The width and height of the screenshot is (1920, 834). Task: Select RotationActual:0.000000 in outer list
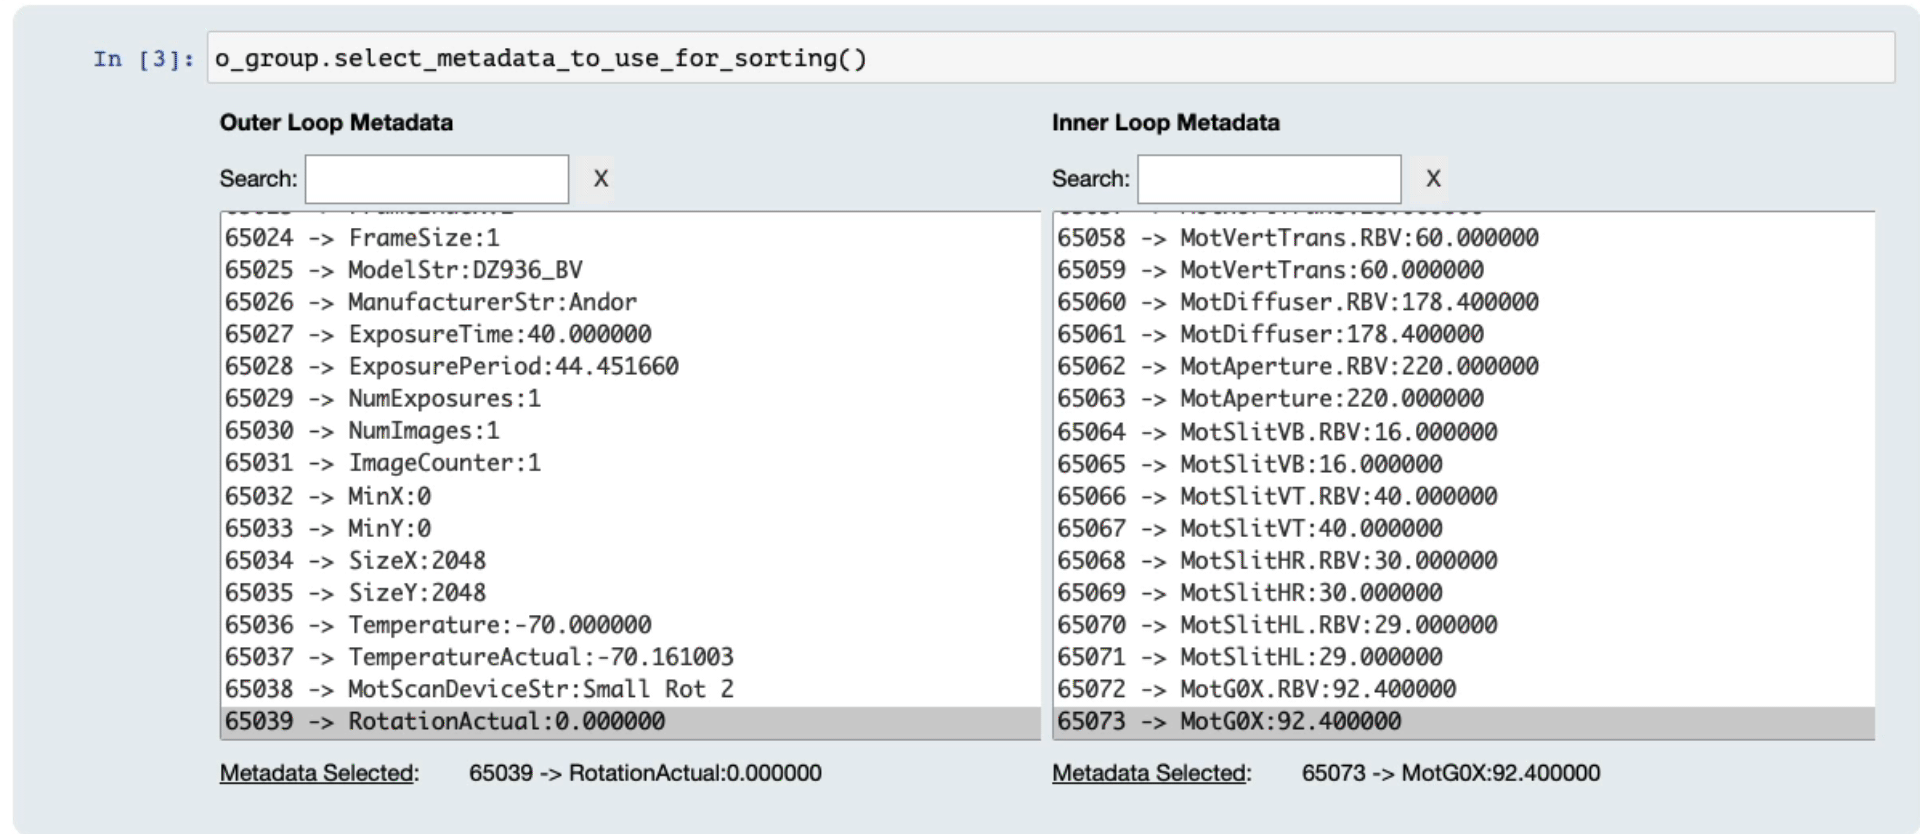click(x=506, y=721)
